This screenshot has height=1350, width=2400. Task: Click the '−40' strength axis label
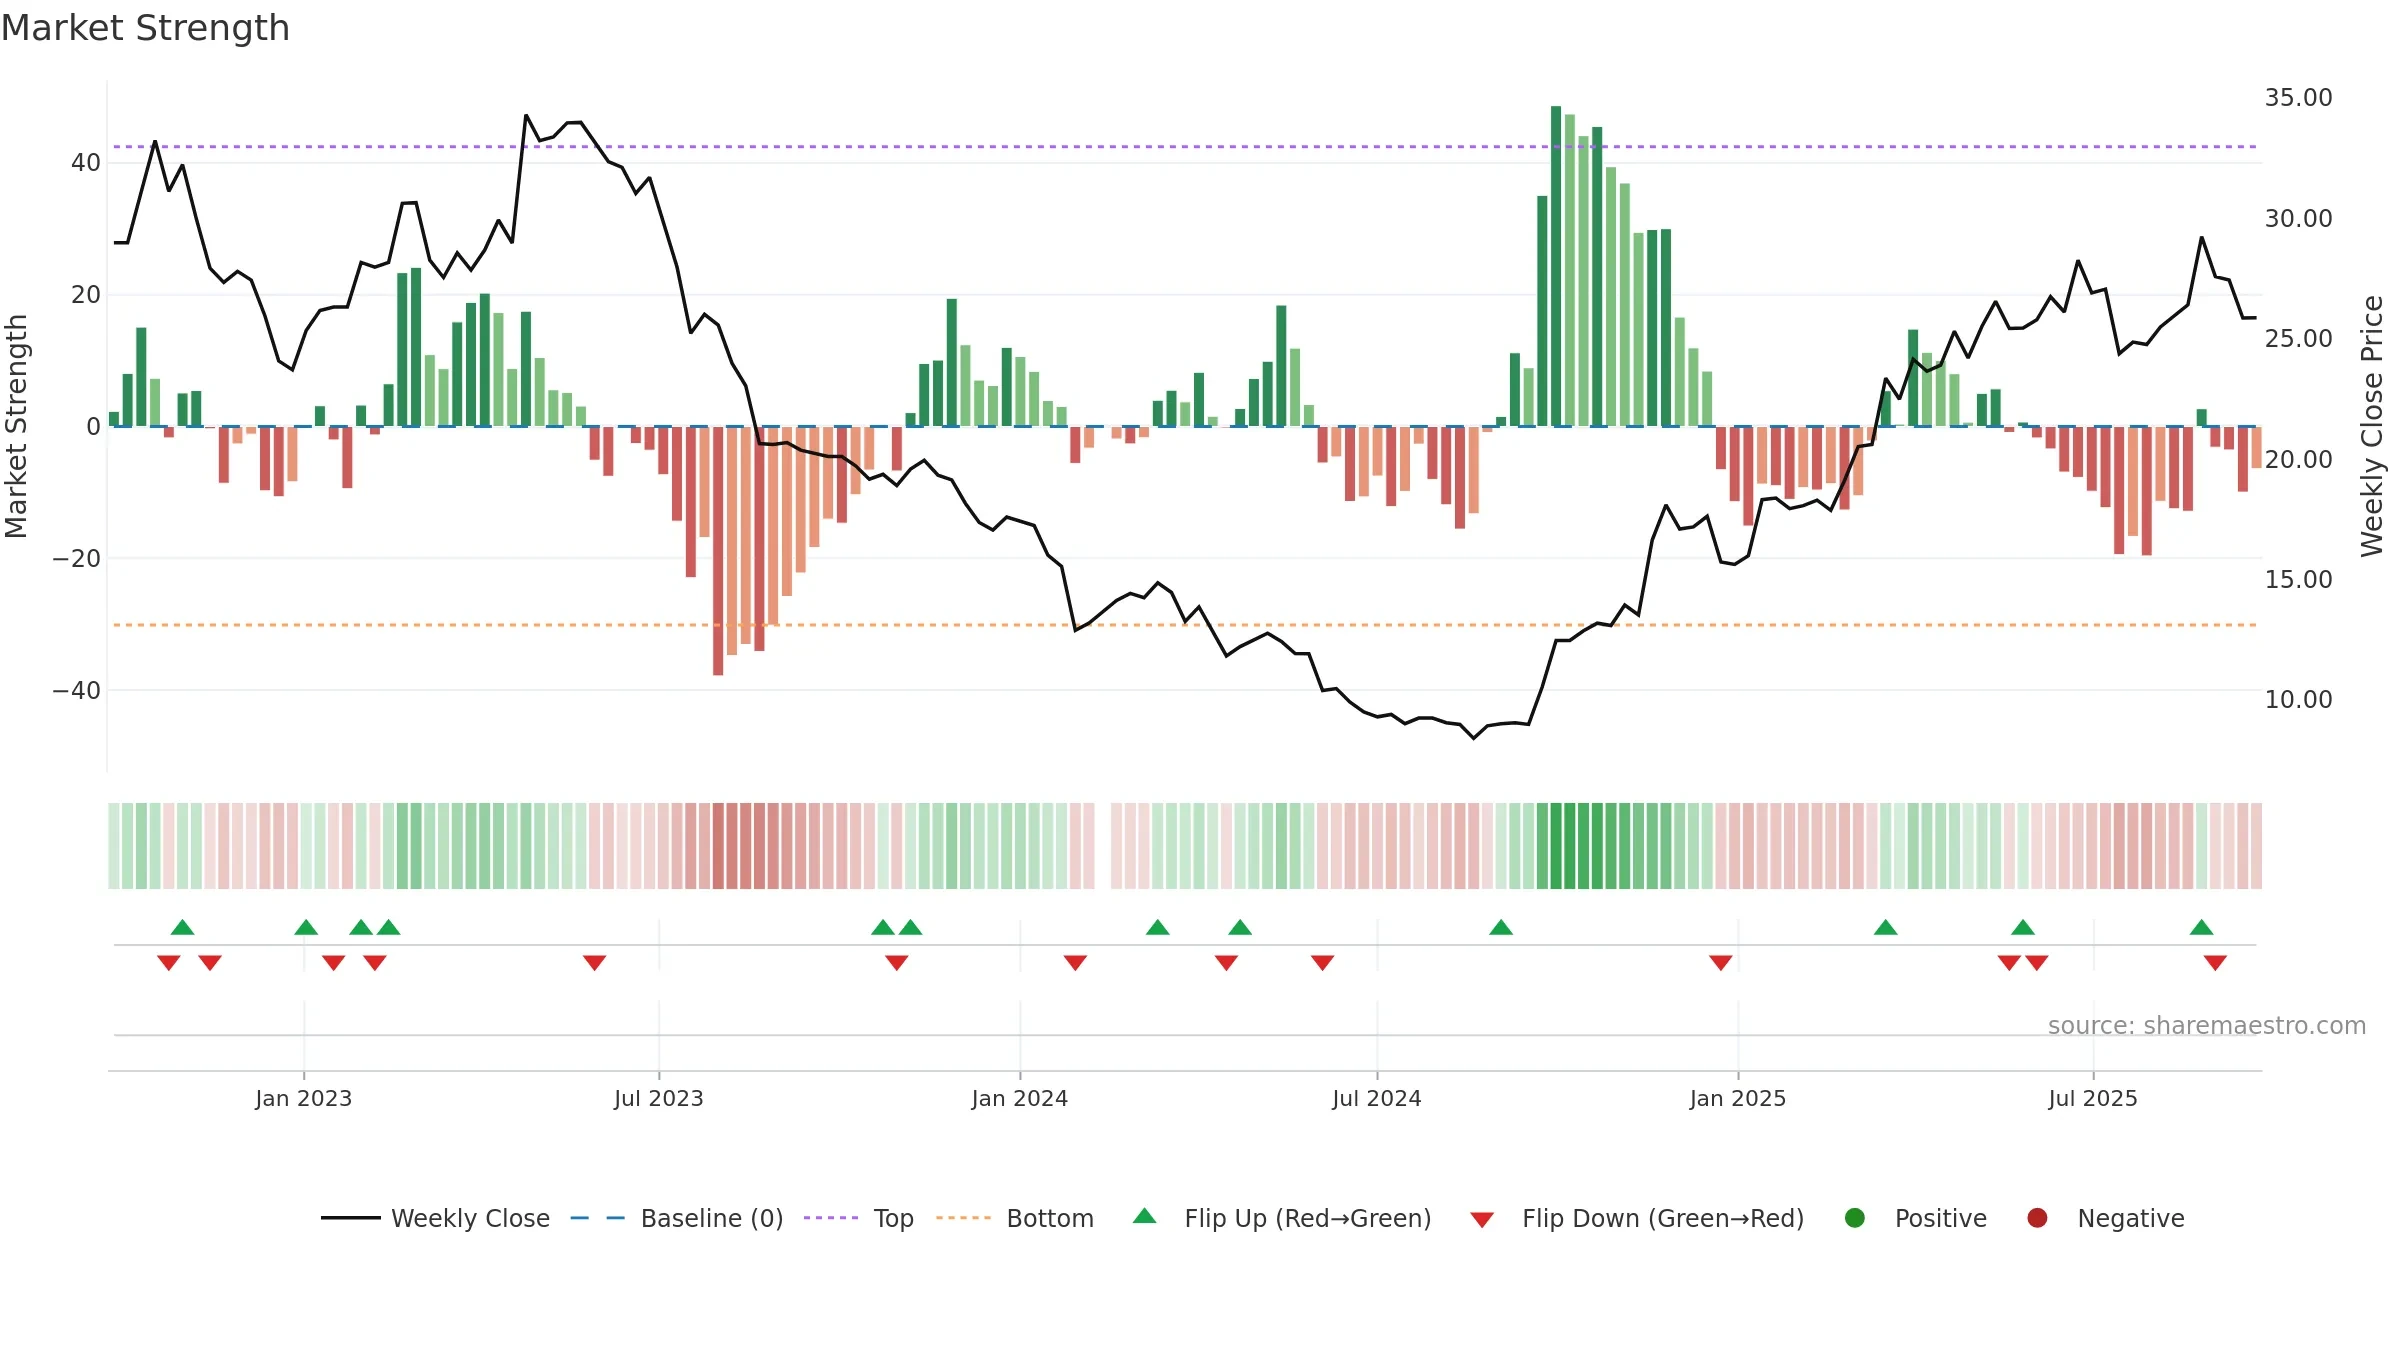77,691
